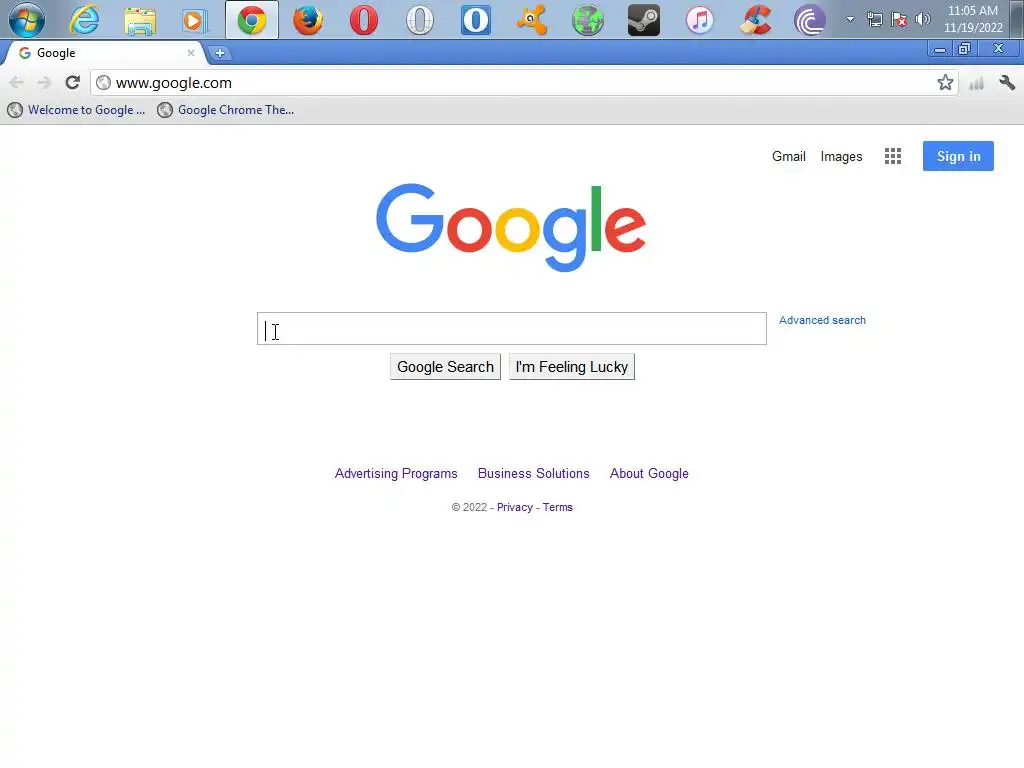The image size is (1024, 768).
Task: Focus the Google search box
Action: [x=511, y=328]
